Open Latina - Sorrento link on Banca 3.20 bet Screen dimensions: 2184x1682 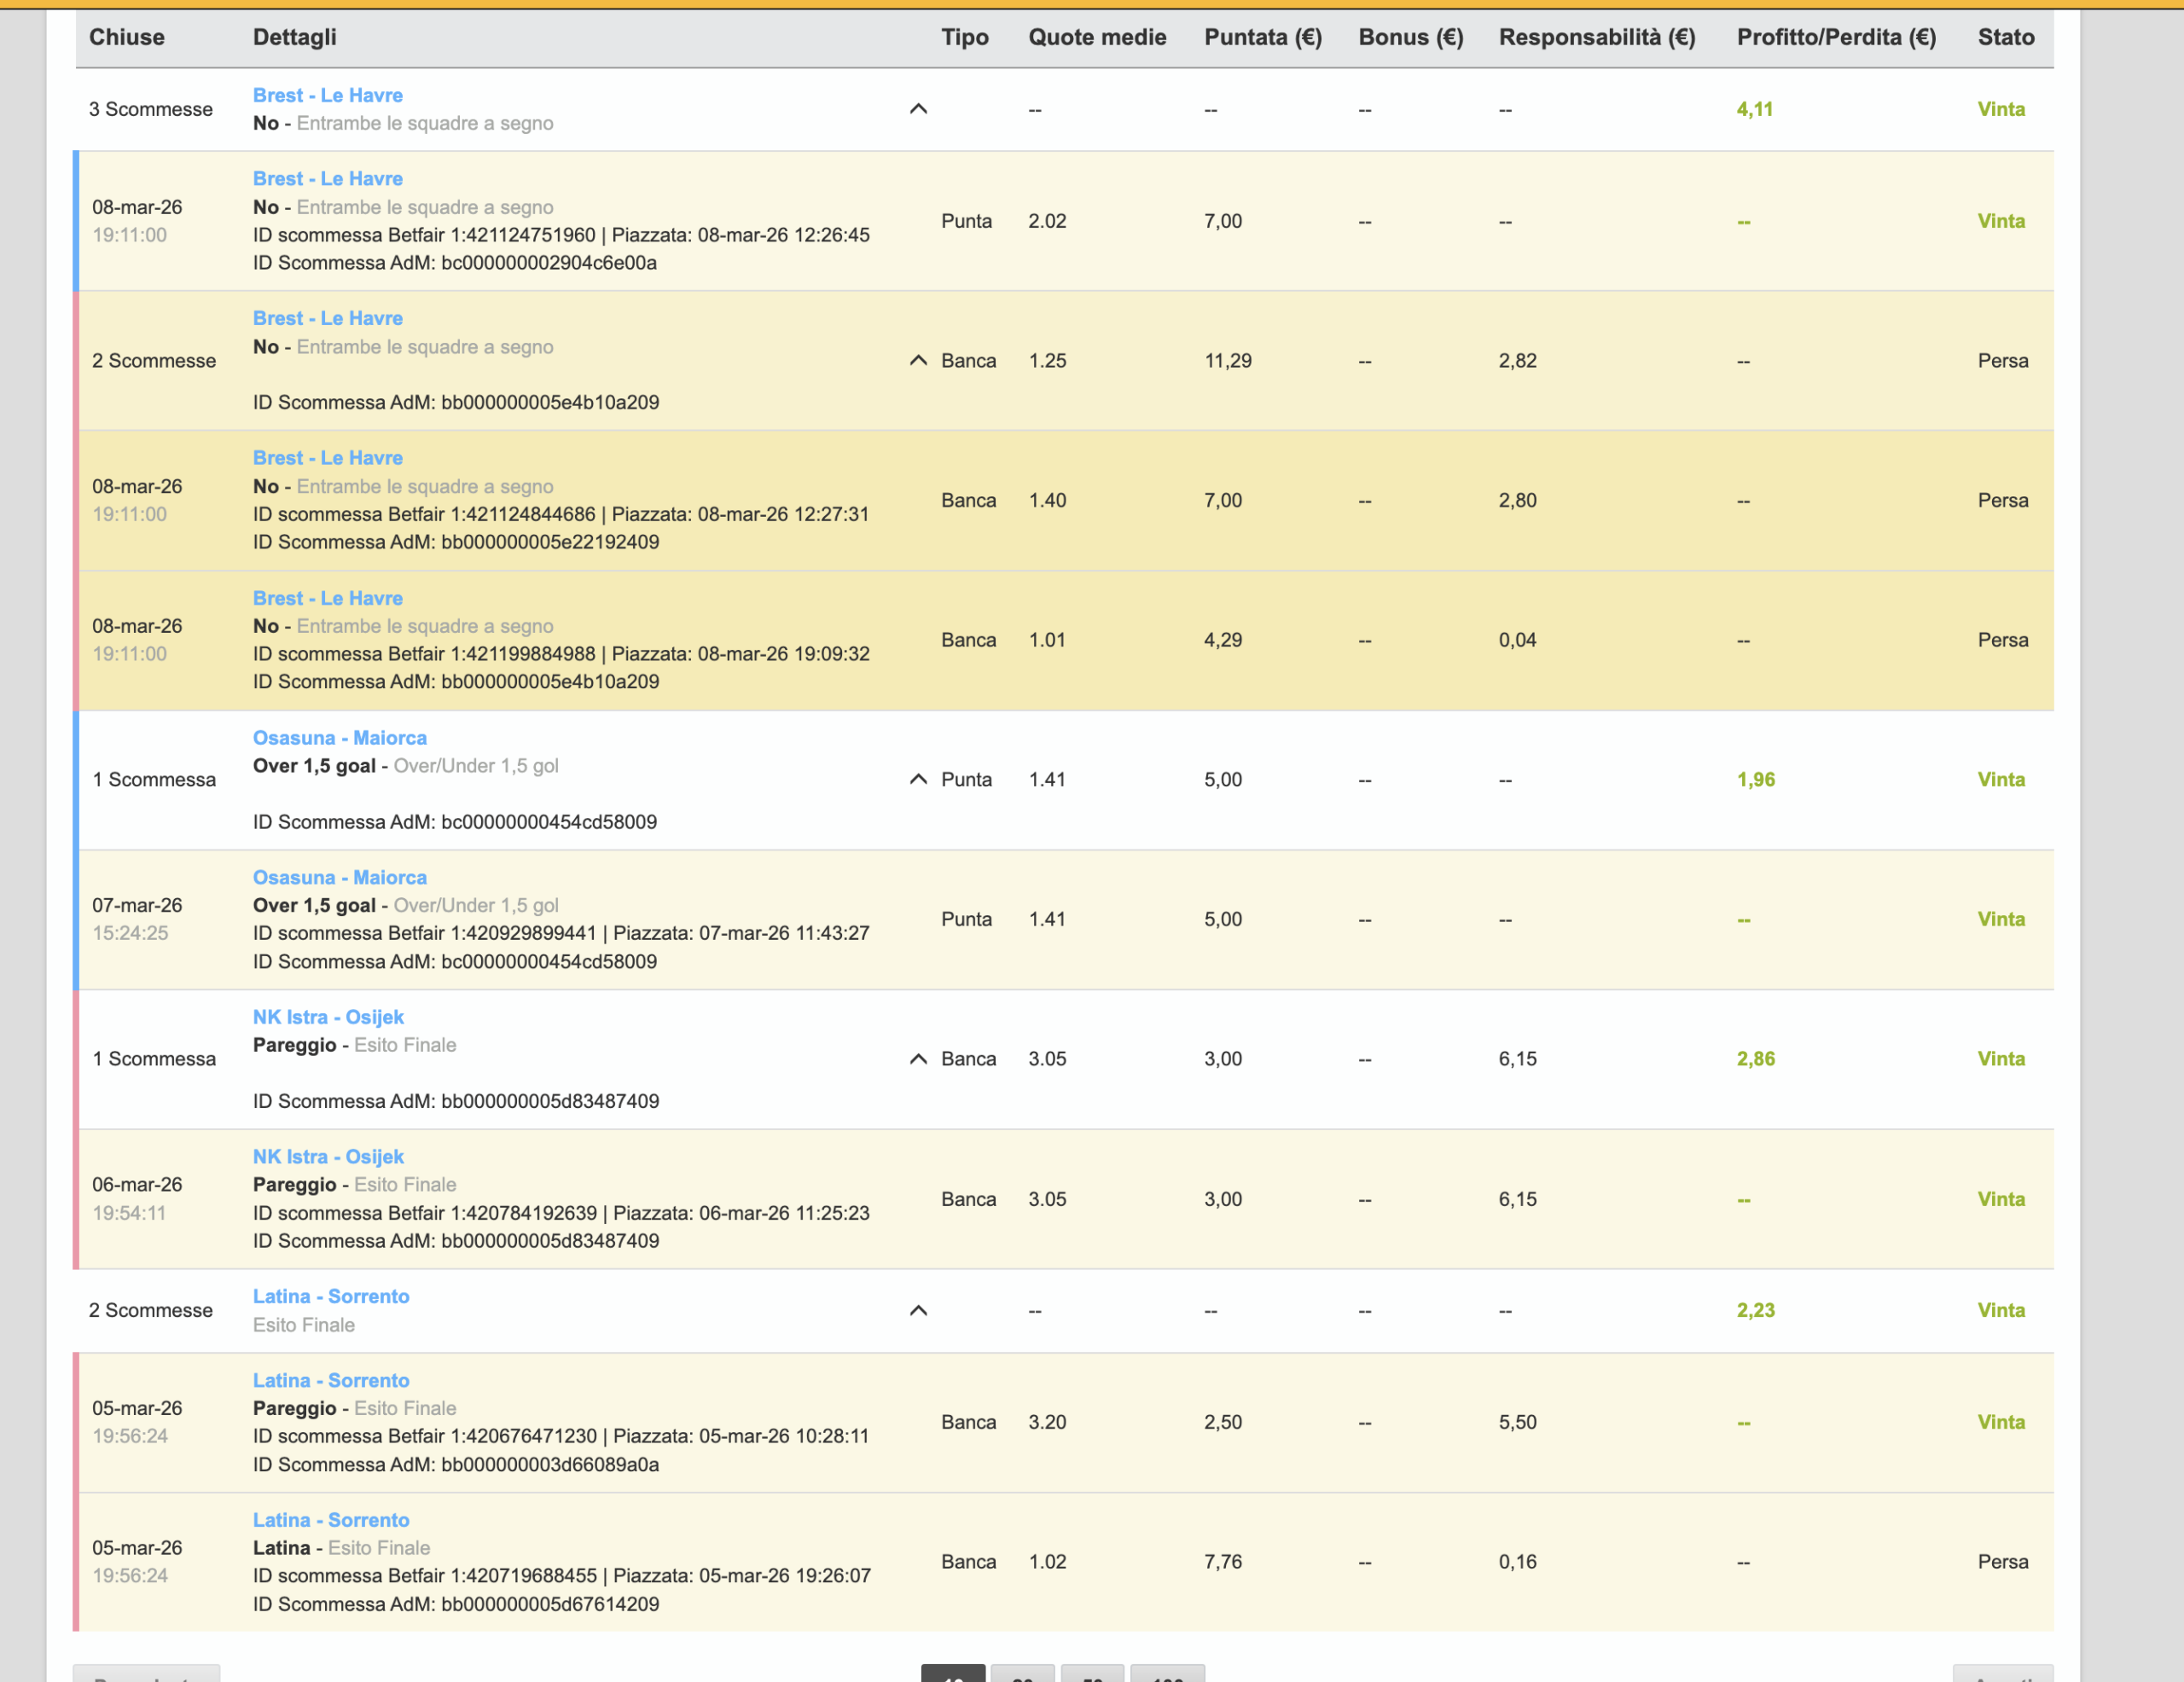click(330, 1380)
